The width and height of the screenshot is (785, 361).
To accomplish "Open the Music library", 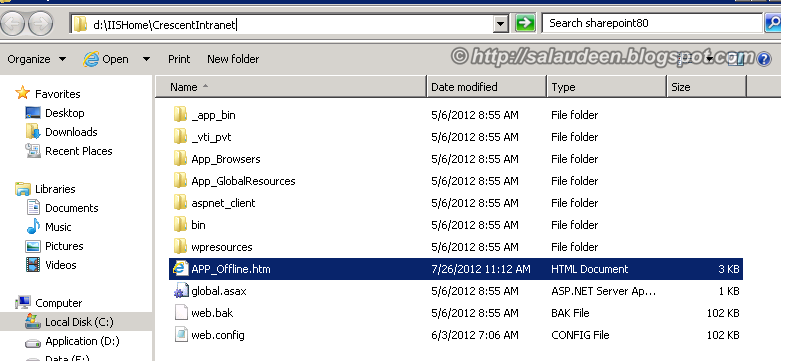I will click(x=58, y=227).
